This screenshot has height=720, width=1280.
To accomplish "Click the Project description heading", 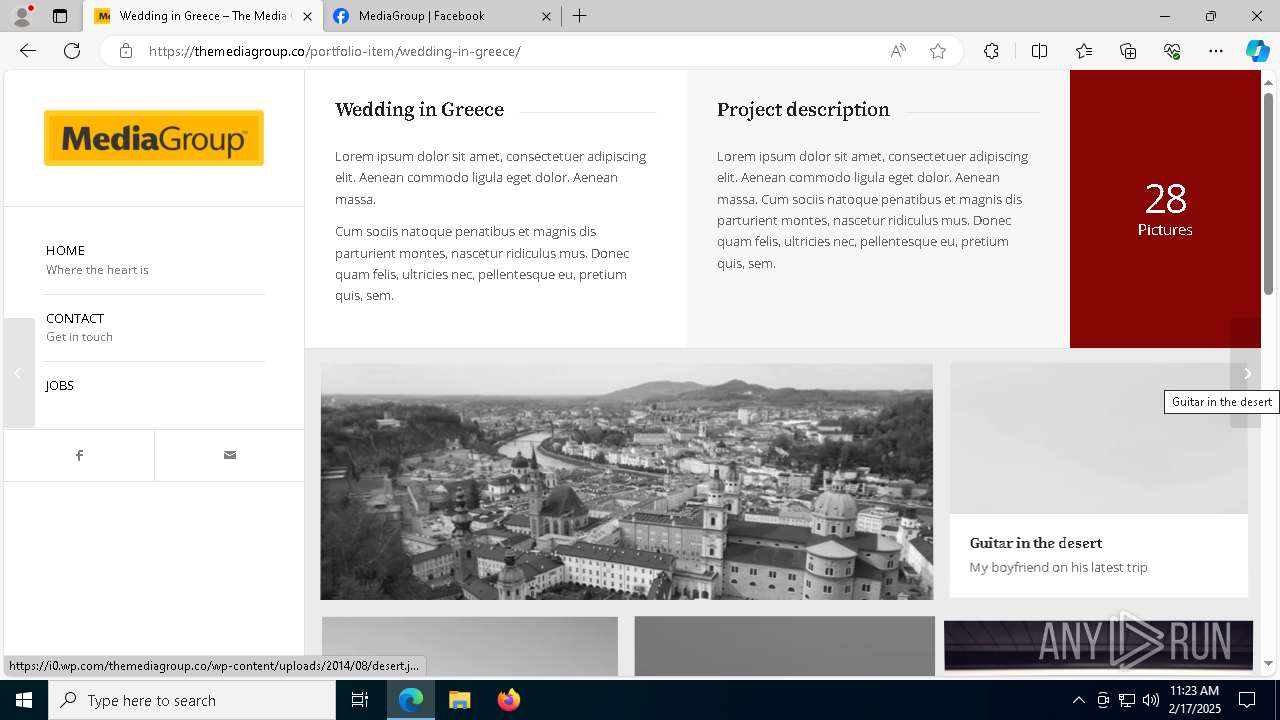I will (803, 110).
